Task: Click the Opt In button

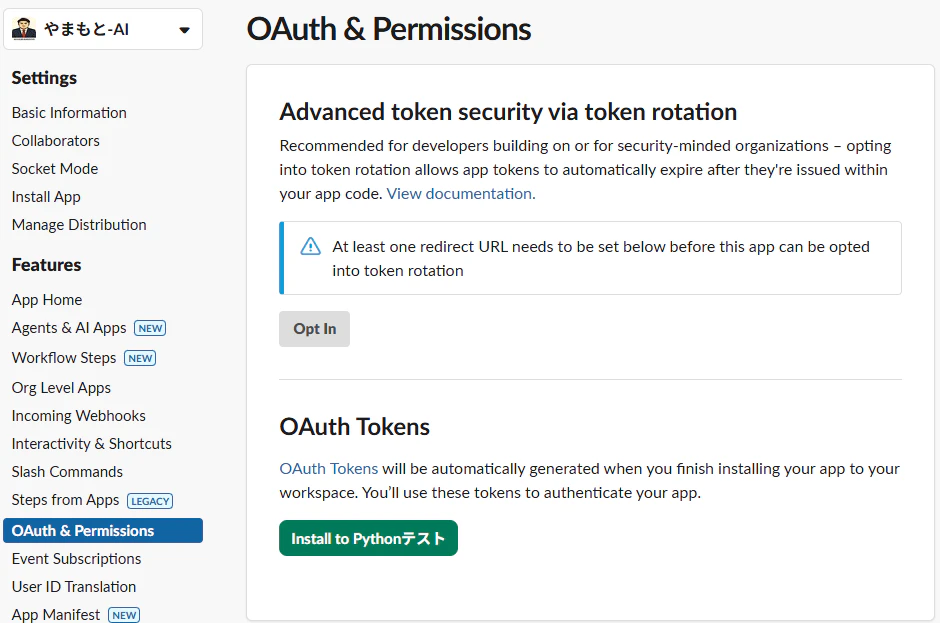Action: 314,329
